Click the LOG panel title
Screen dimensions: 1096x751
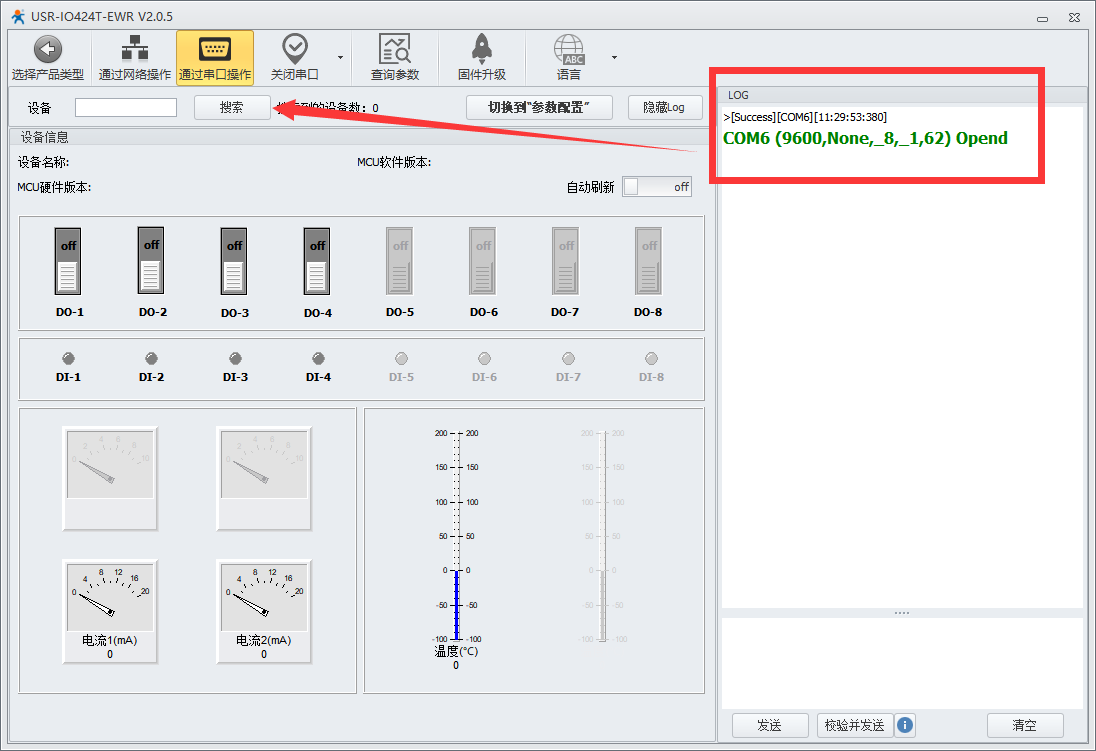click(738, 95)
